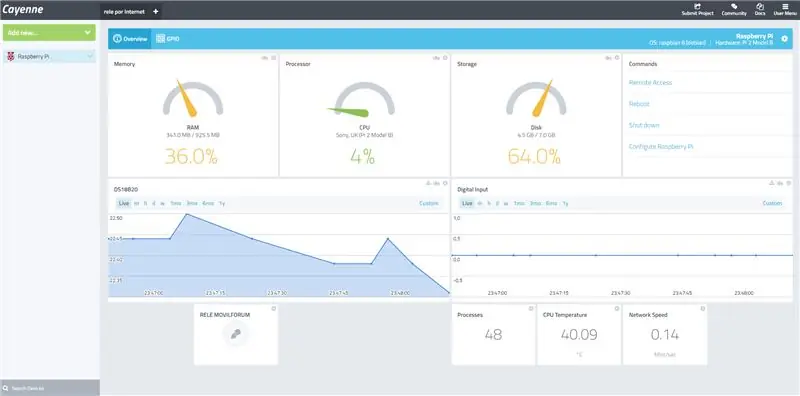Toggle the RELE MOVILFORUM relay button
This screenshot has height=396, width=800.
click(x=235, y=334)
